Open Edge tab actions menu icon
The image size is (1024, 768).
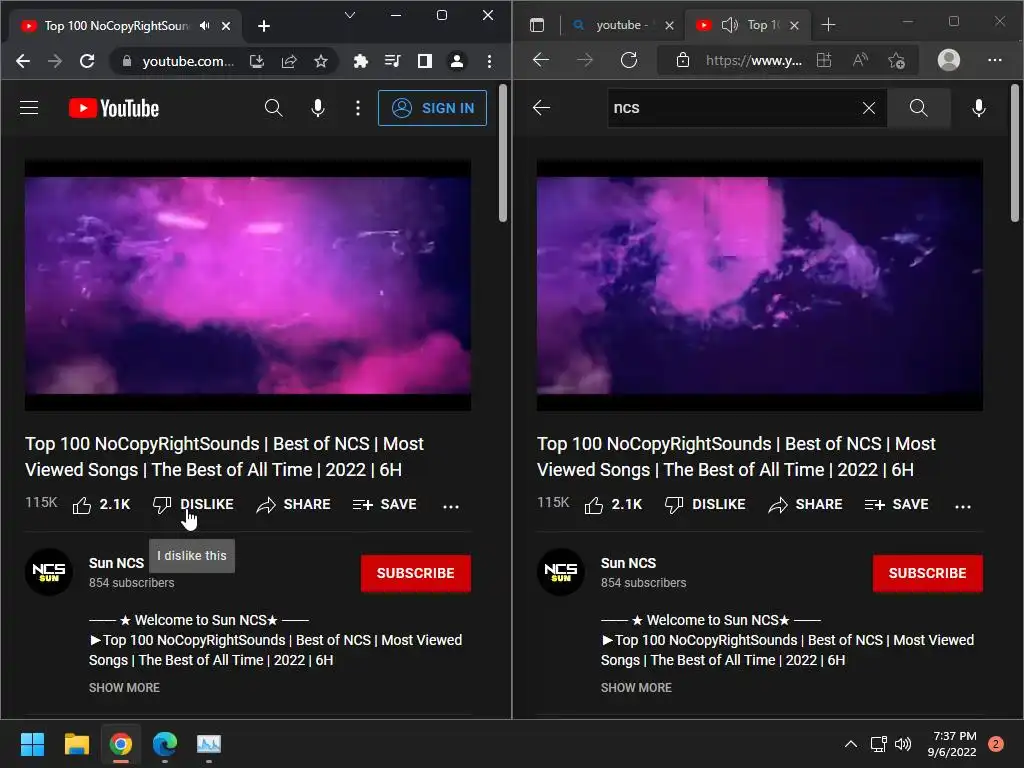tap(537, 25)
